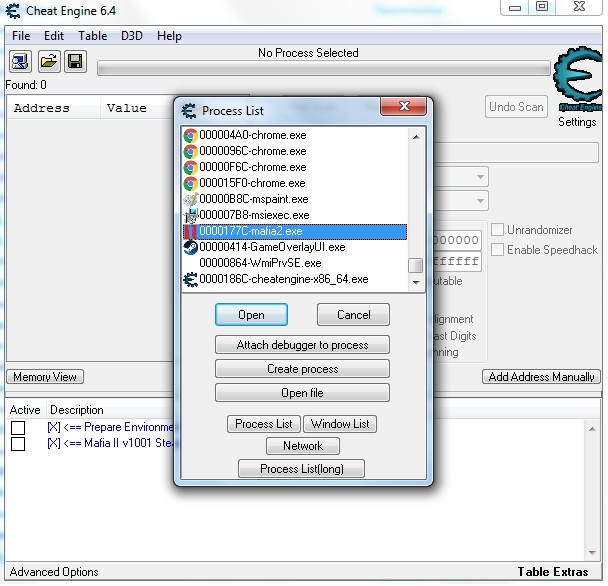
Task: Click the Process List dialog title icon
Action: click(189, 111)
